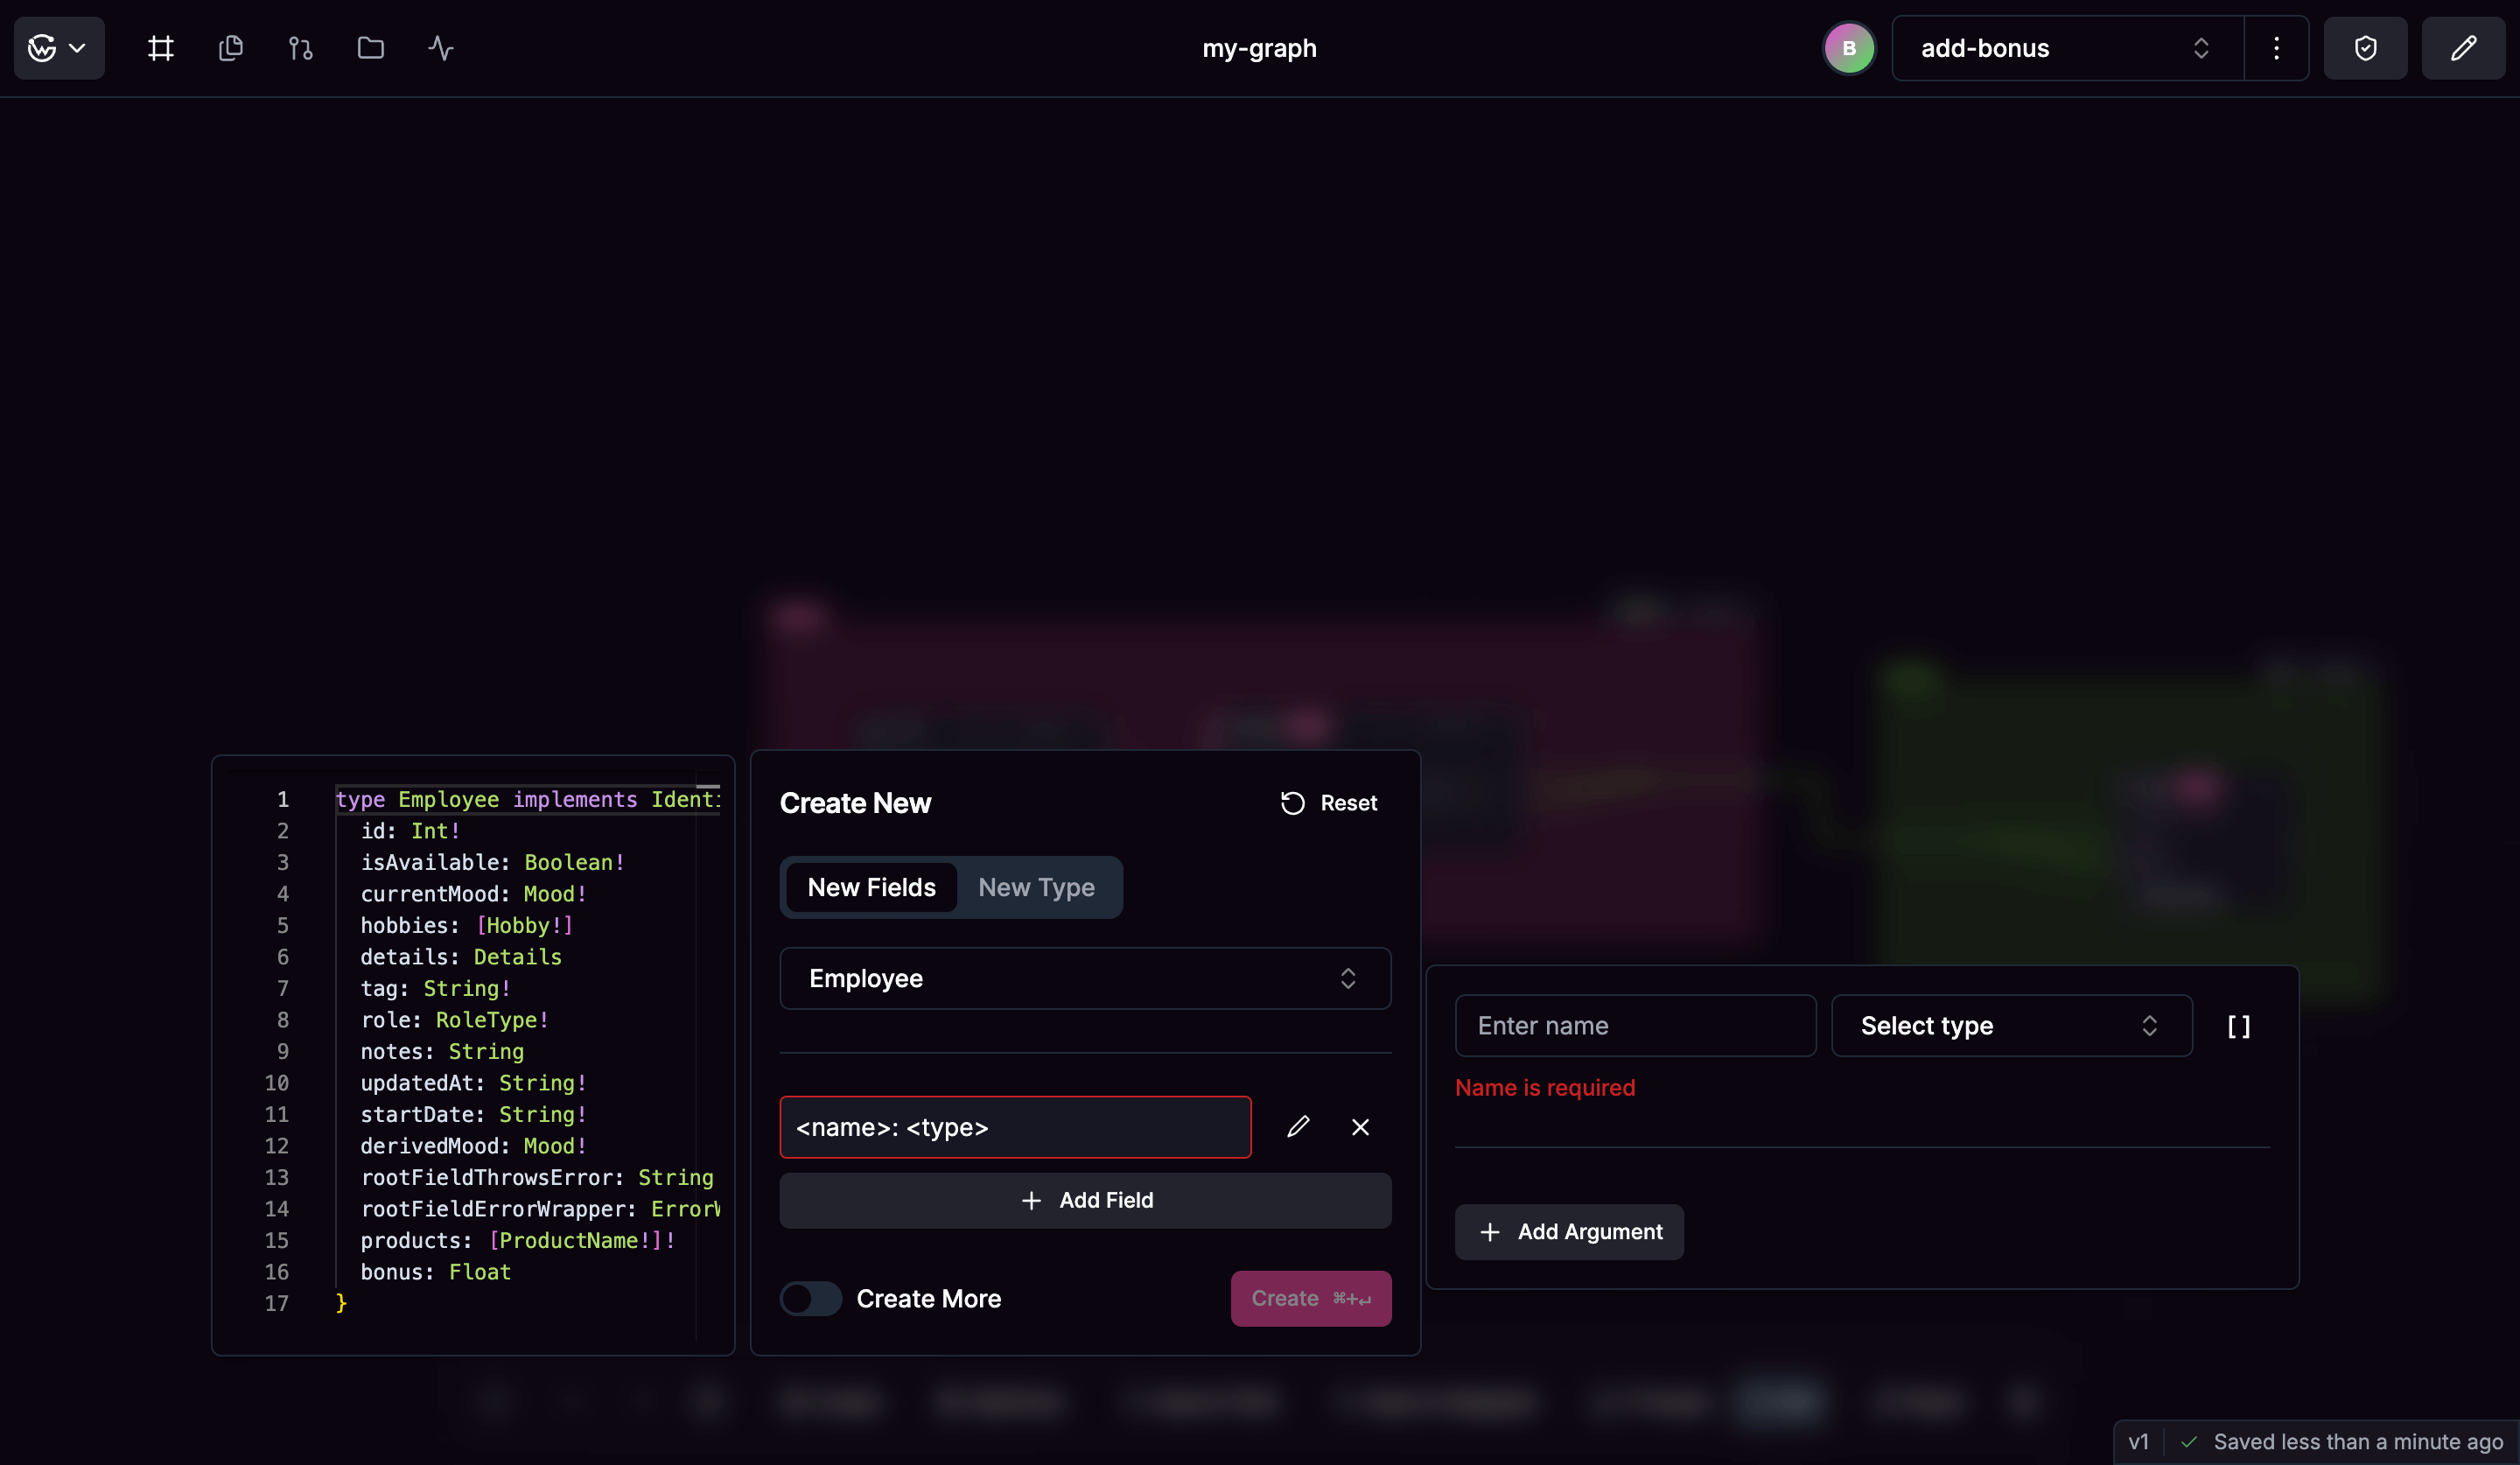Expand the add-bonus selector
The width and height of the screenshot is (2520, 1465).
coord(2201,47)
